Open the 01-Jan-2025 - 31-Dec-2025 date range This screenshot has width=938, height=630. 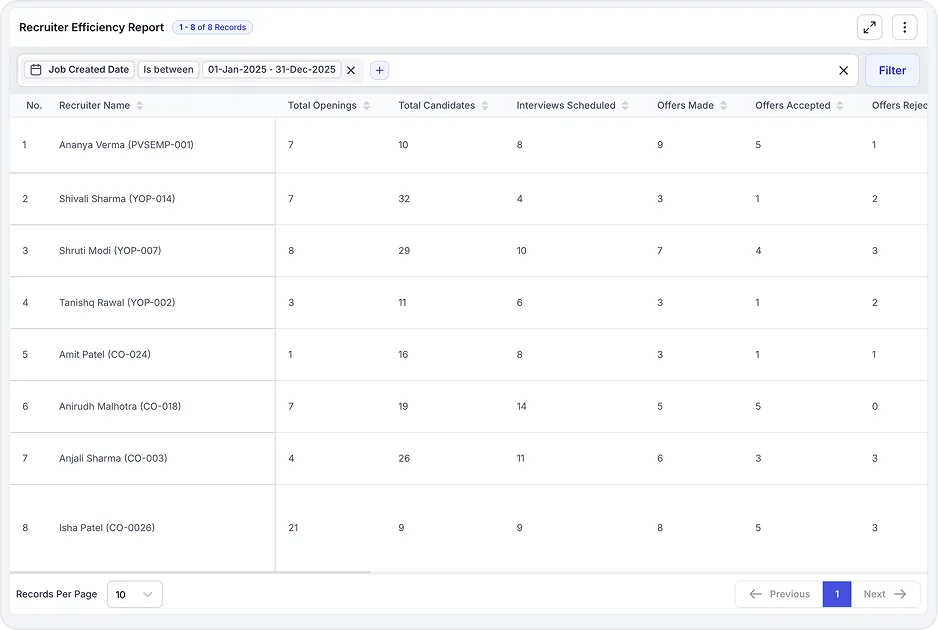(x=272, y=70)
